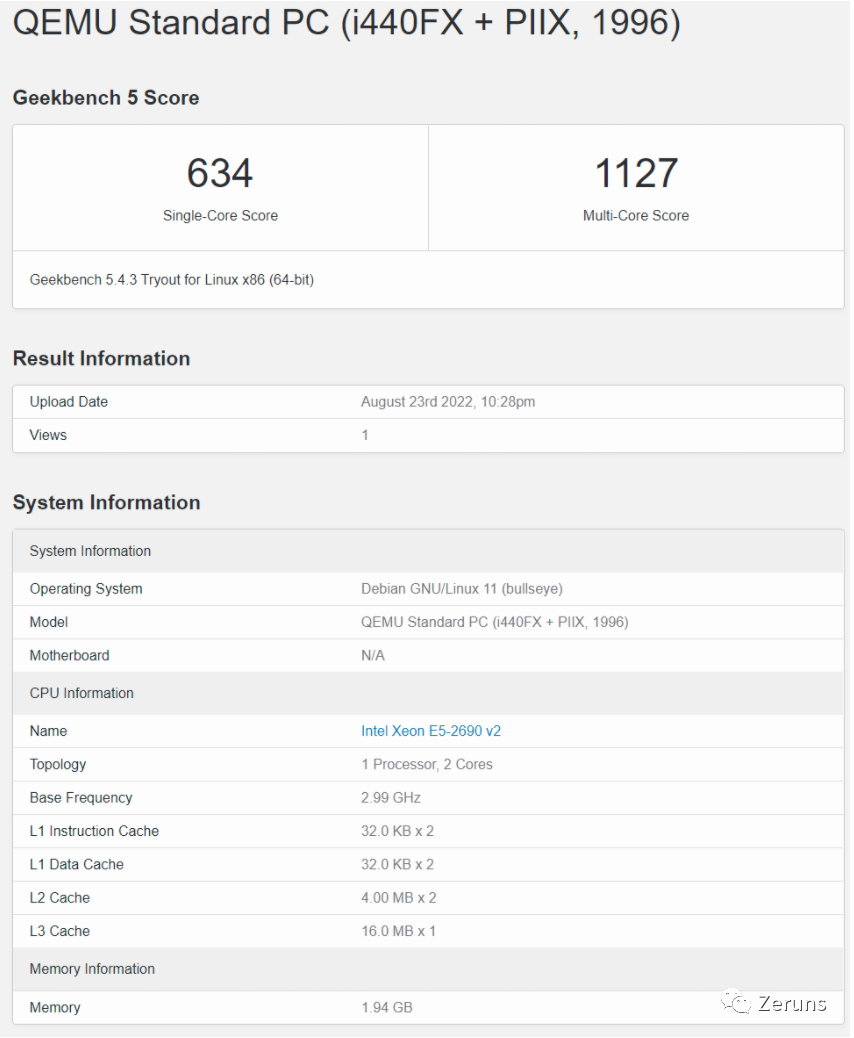Select the 1.94 GB memory value
The width and height of the screenshot is (854, 1038).
click(x=387, y=1008)
